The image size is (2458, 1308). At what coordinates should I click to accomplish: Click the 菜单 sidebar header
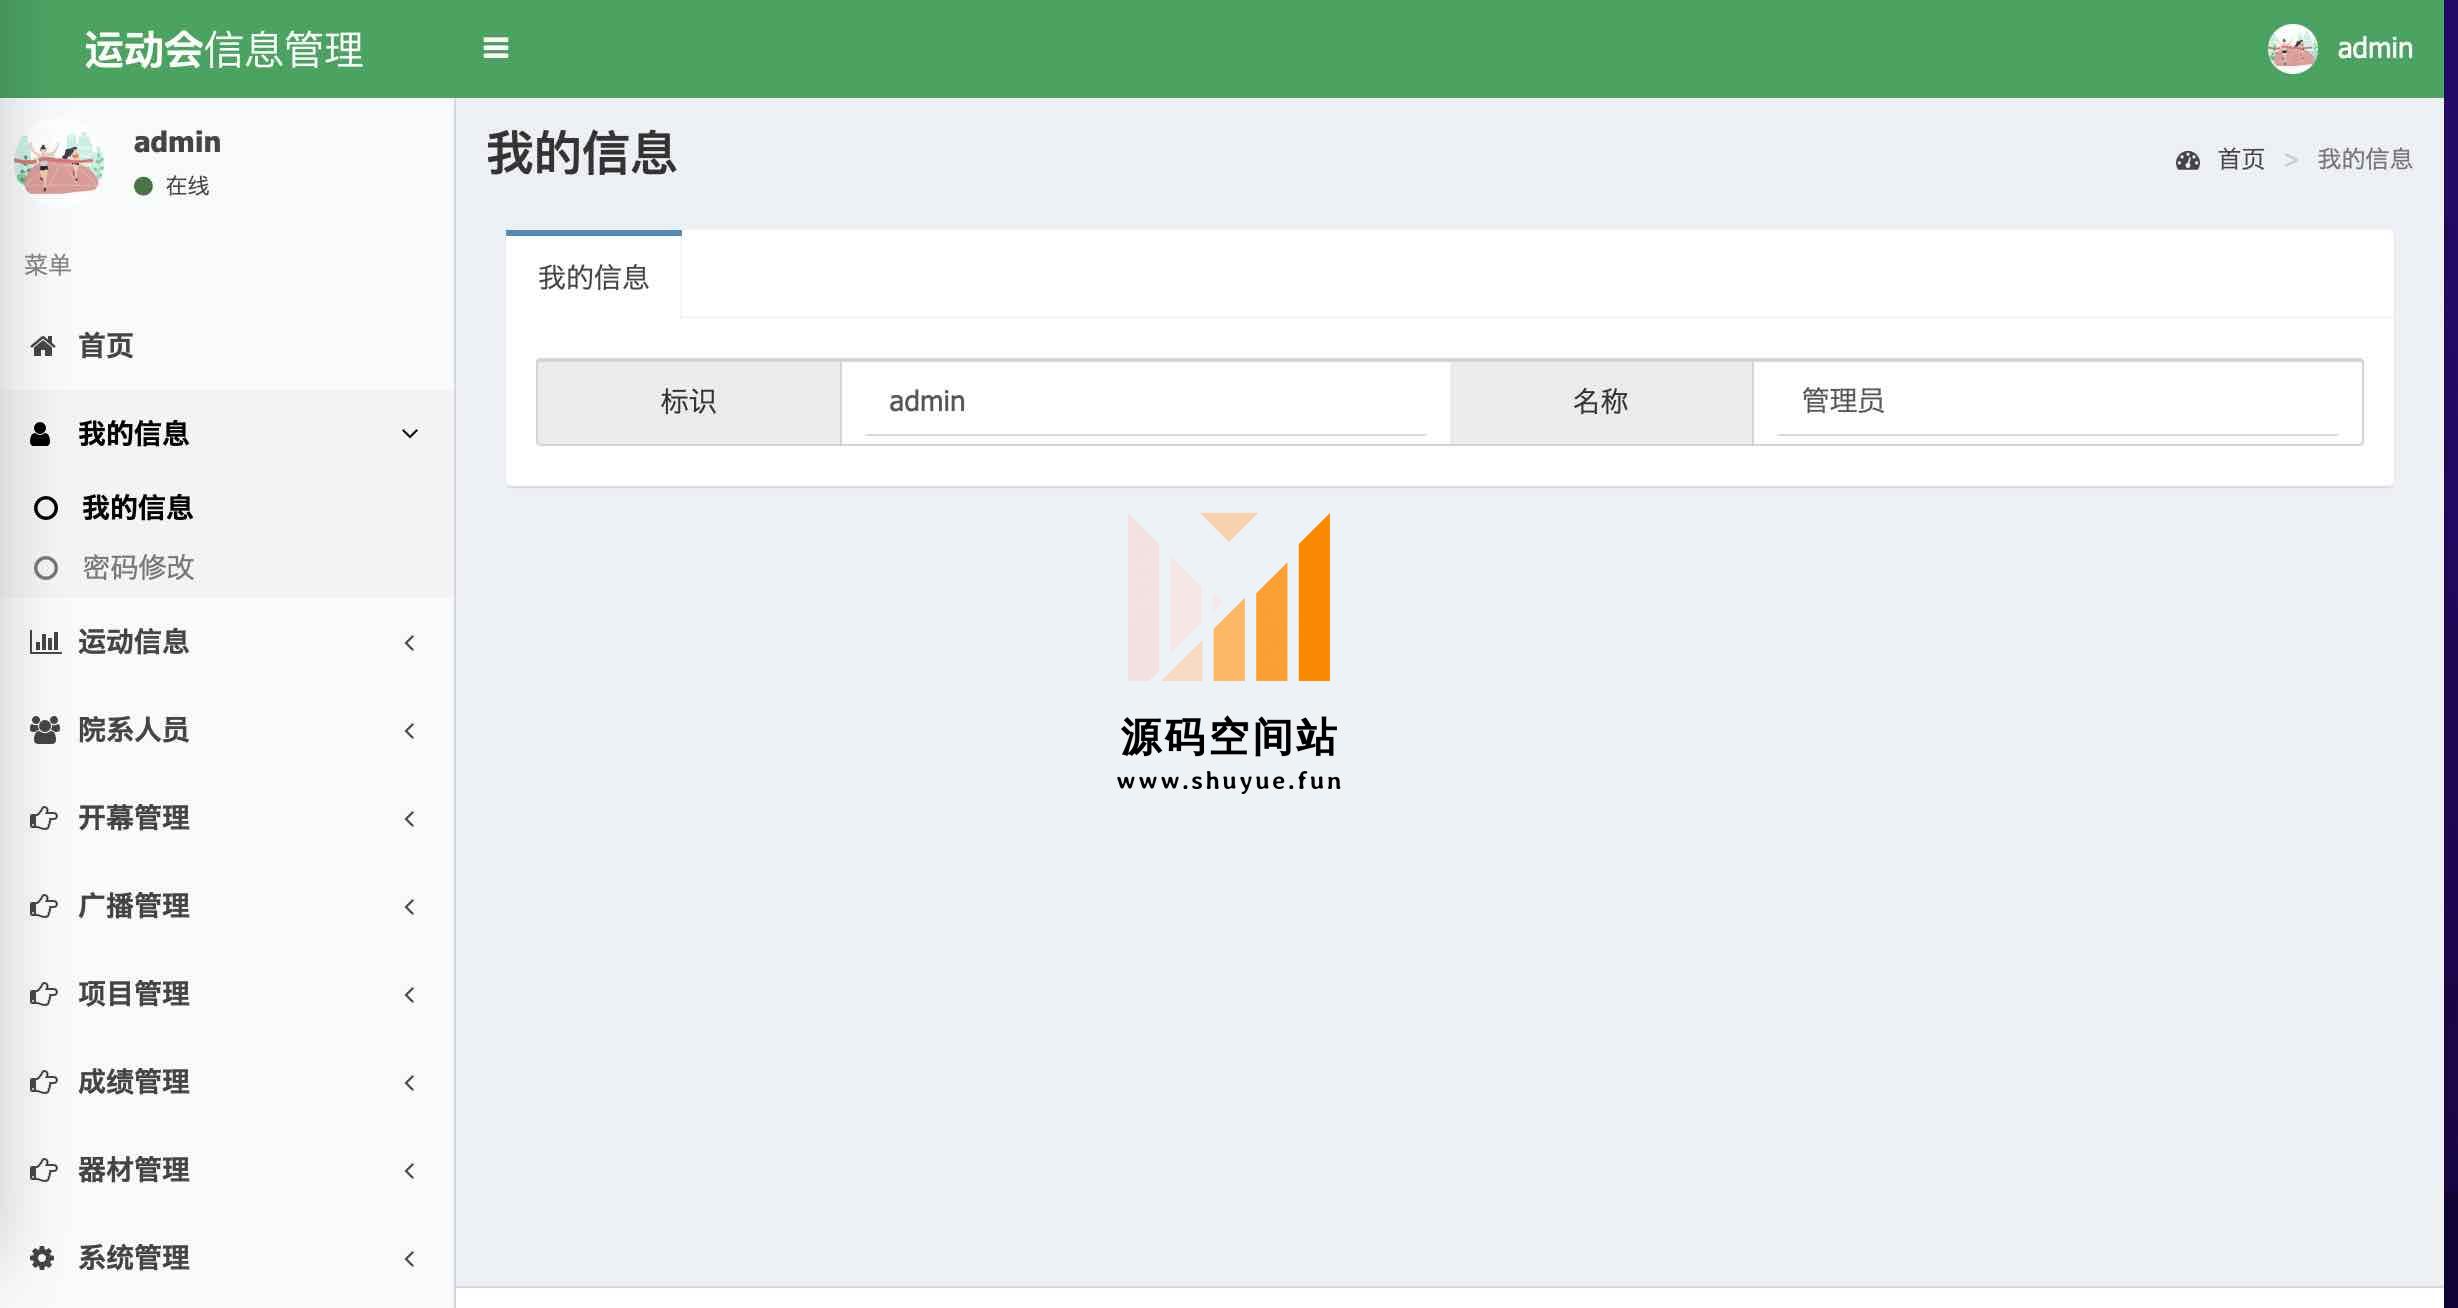[x=48, y=265]
